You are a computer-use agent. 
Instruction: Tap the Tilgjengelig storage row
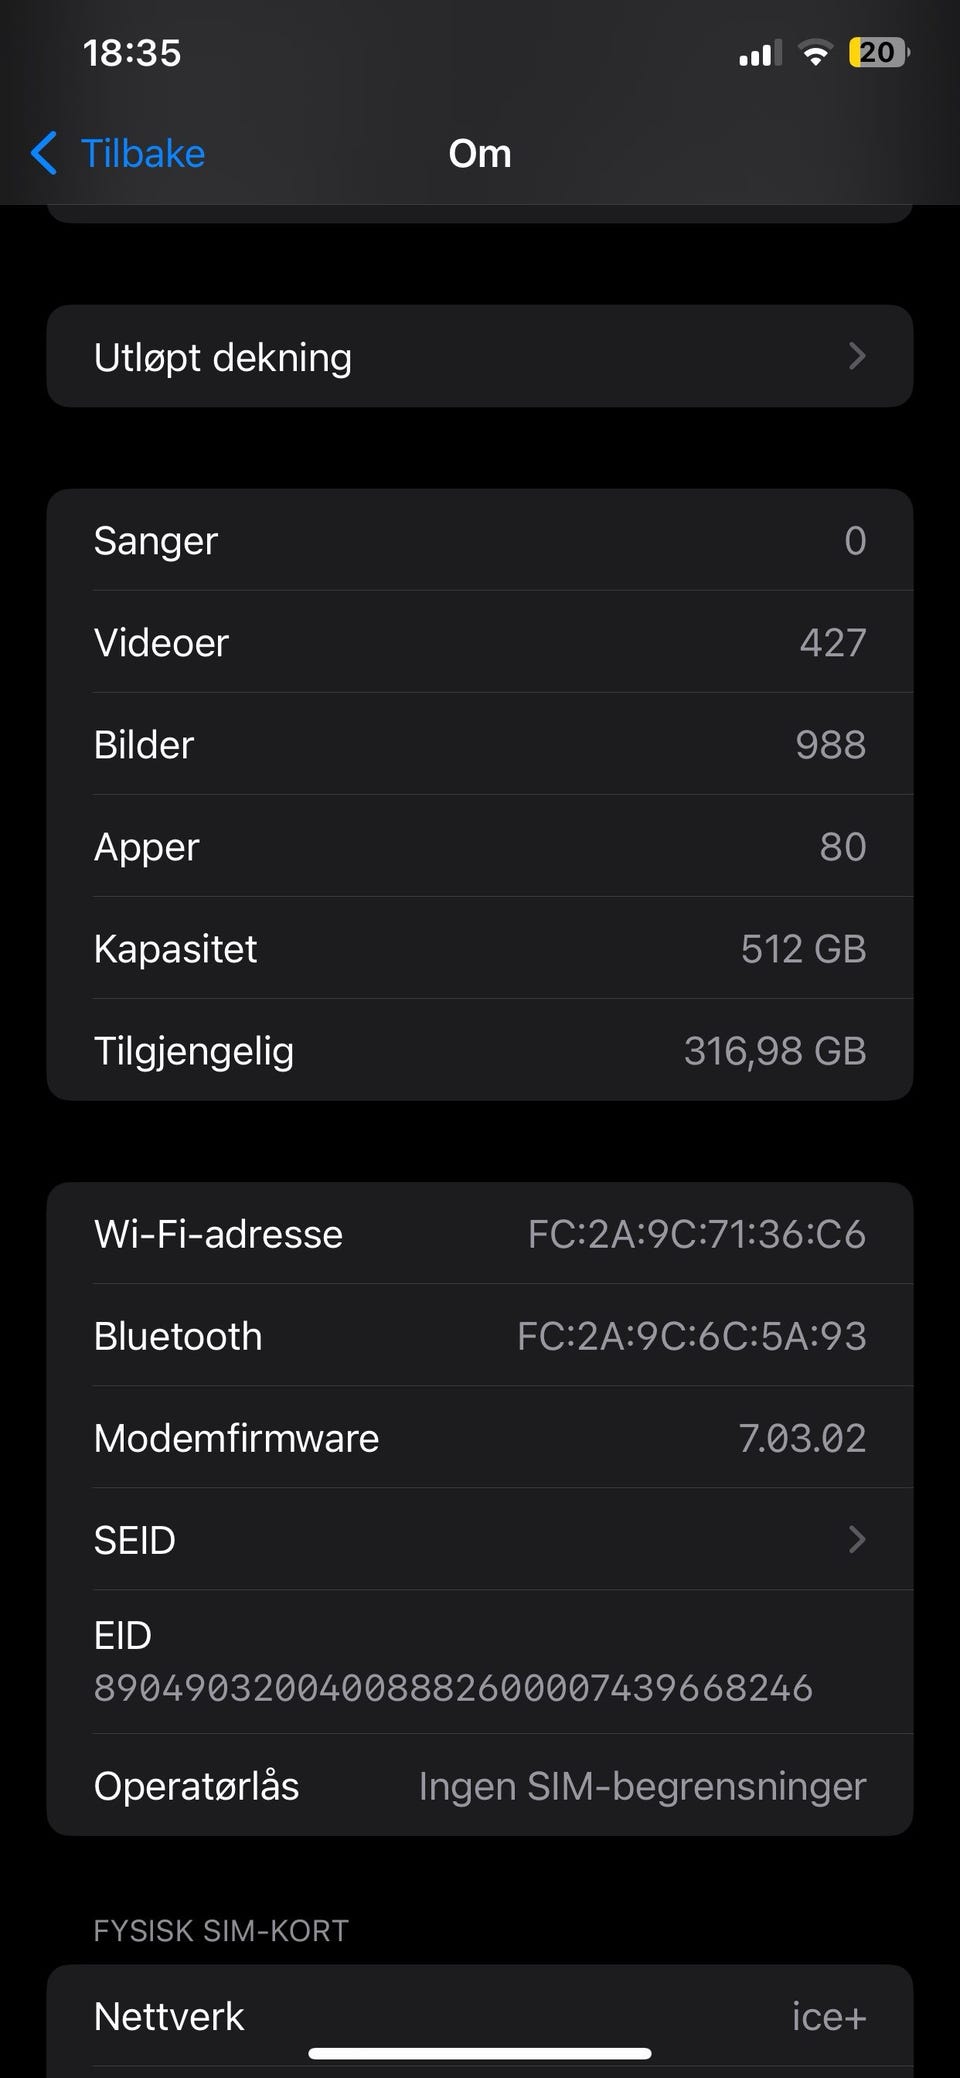pyautogui.click(x=480, y=1051)
